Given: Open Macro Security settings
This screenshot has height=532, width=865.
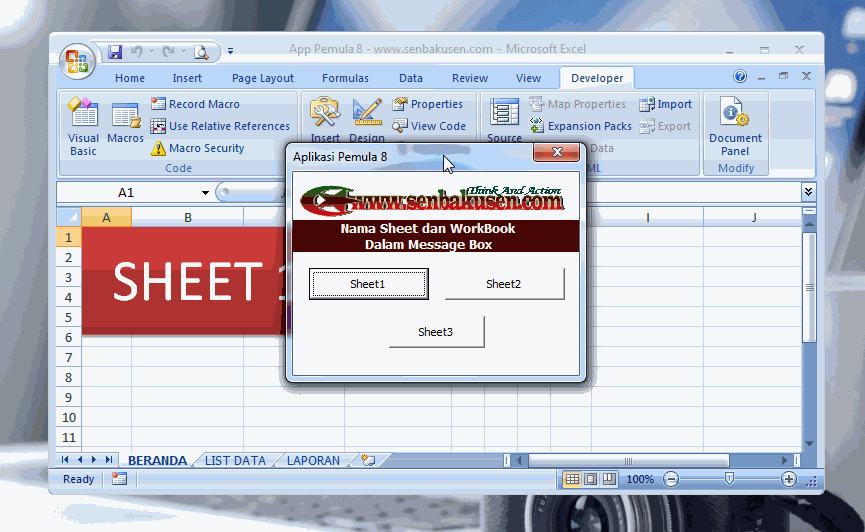Looking at the screenshot, I should click(x=197, y=148).
